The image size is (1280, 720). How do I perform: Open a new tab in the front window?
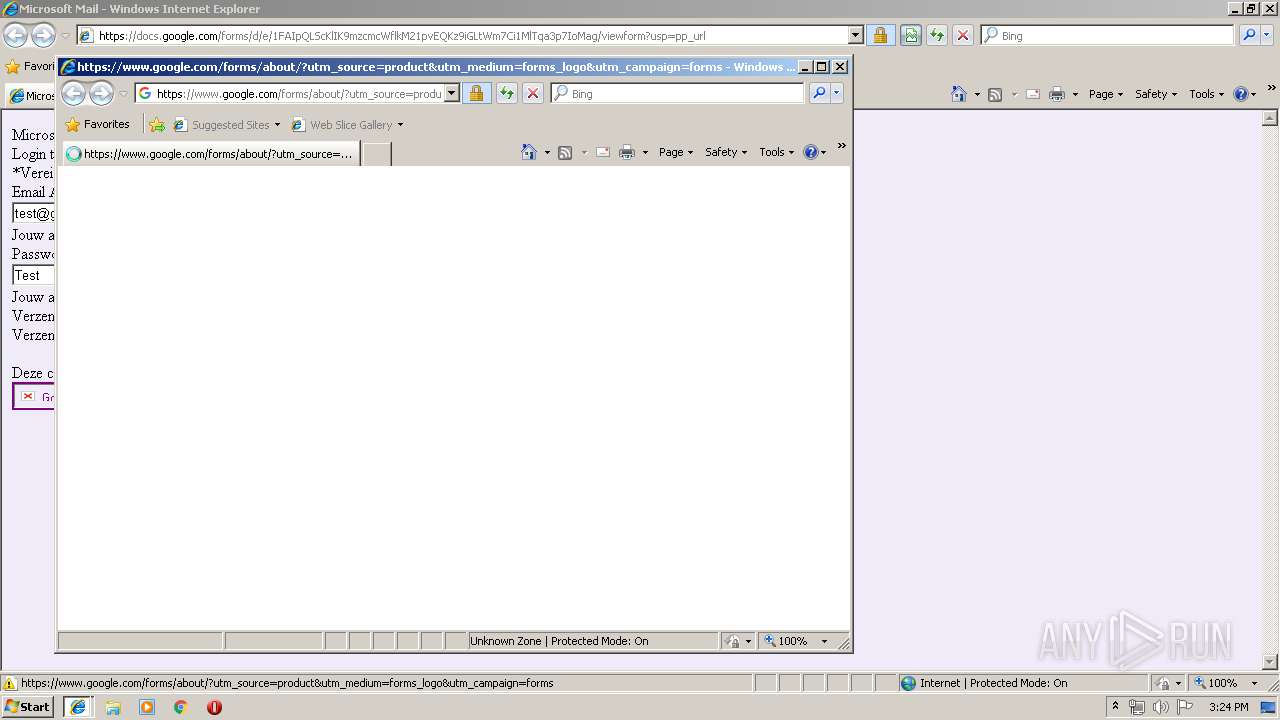tap(376, 154)
